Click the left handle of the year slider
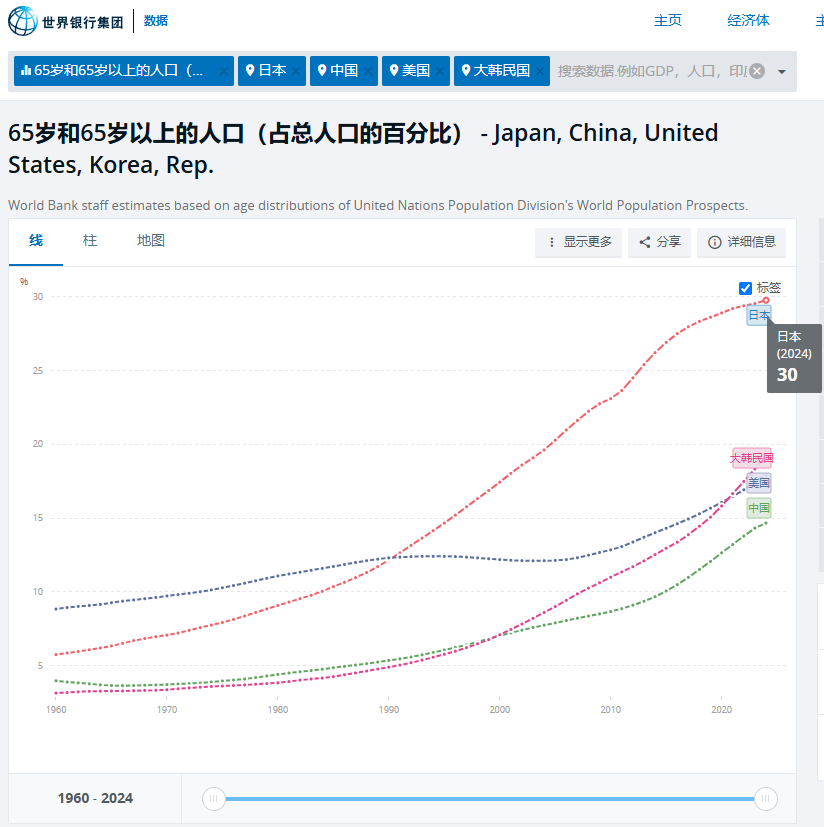 coord(213,798)
